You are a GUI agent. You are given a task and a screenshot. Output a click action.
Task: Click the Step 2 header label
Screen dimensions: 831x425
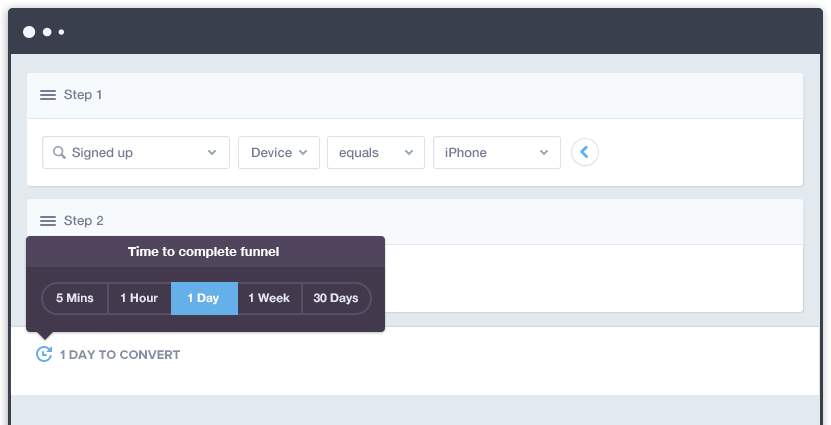point(83,221)
